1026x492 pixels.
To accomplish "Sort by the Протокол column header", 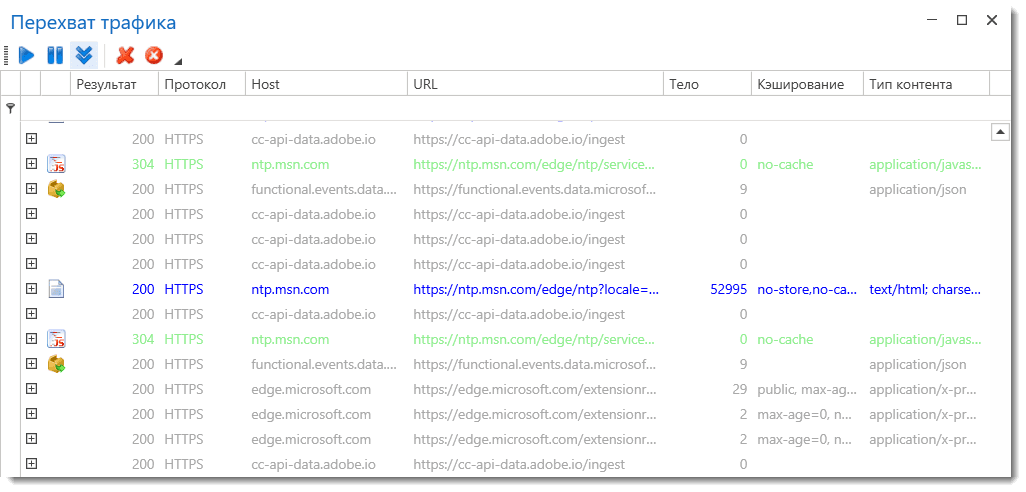I will point(196,84).
